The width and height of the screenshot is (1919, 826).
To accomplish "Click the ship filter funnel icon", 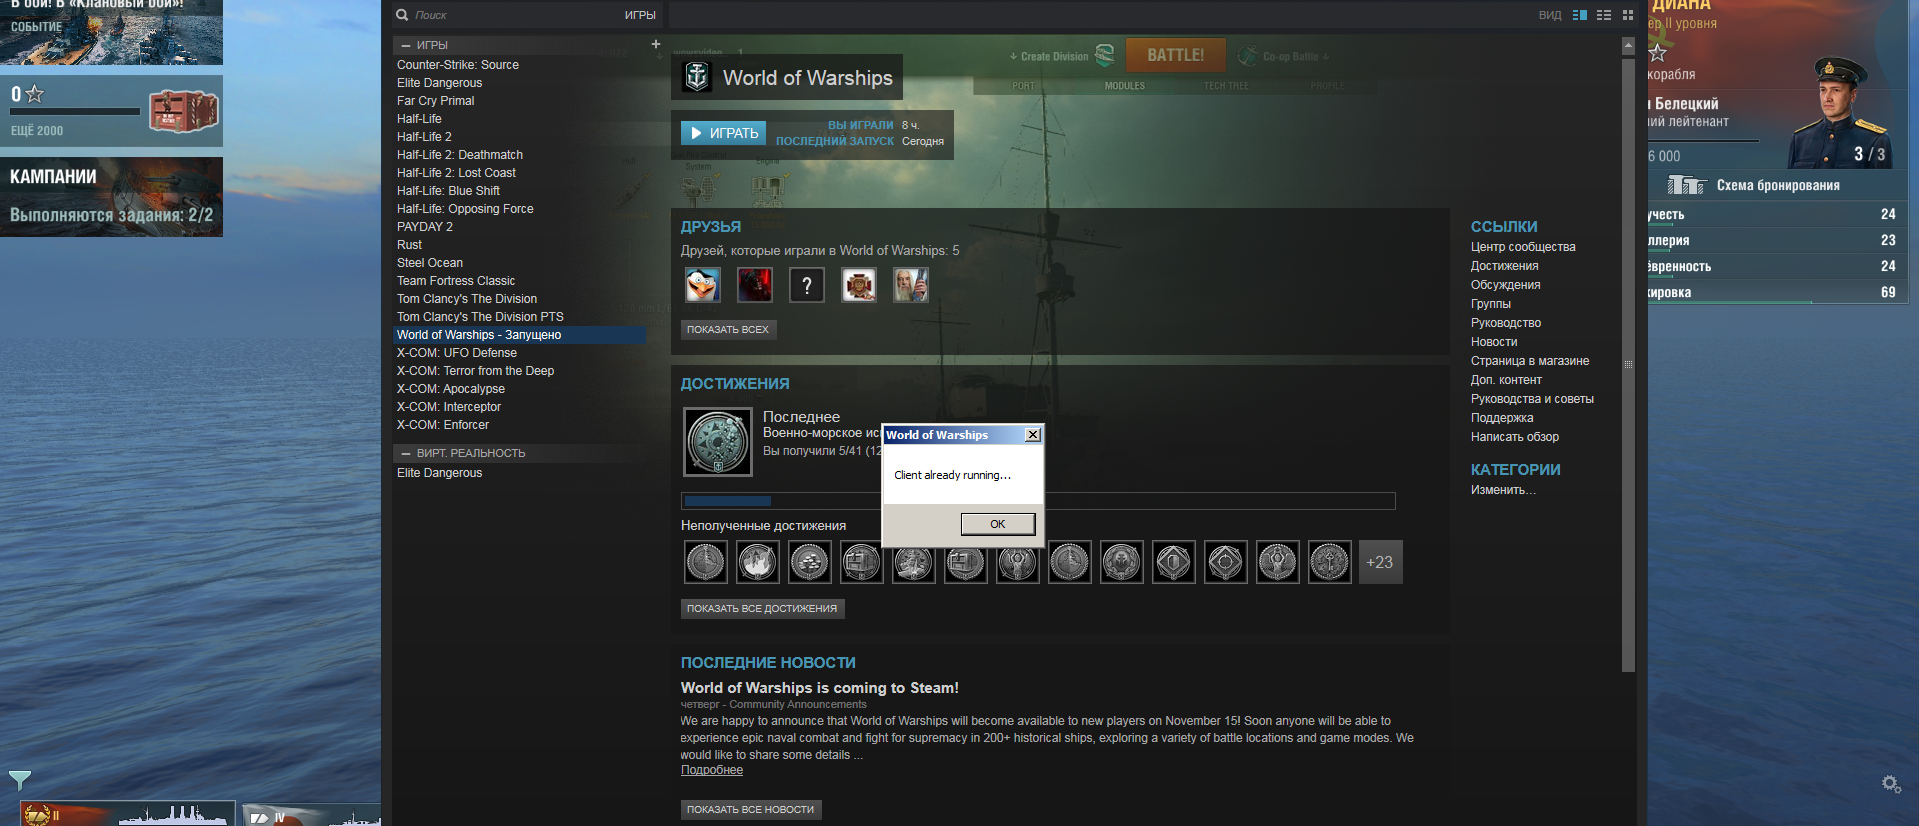I will (19, 779).
